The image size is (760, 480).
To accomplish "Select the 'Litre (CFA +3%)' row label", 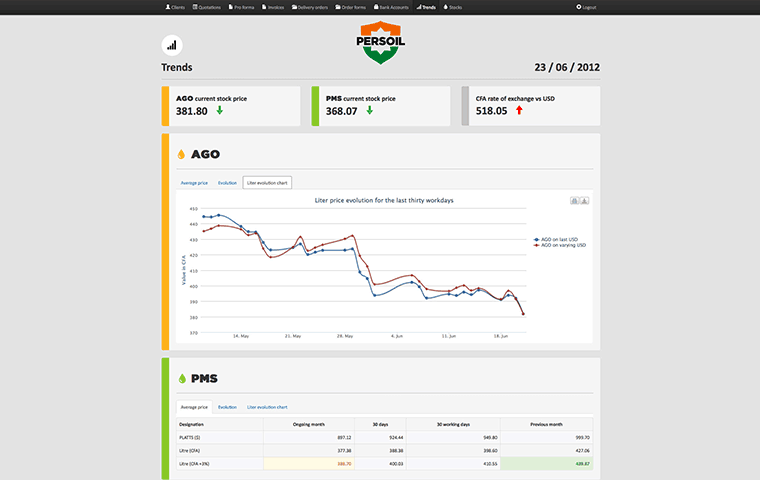I will click(194, 464).
